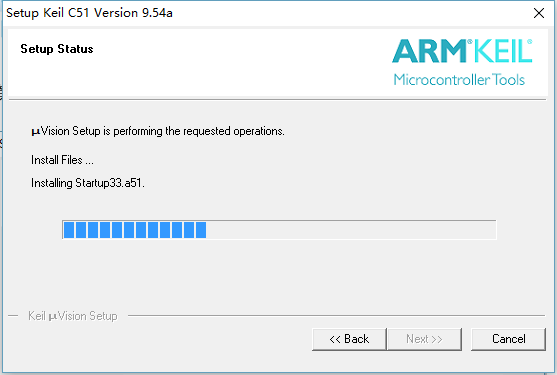Screen dimensions: 557x375
Task: Click the separator line beside Keil µVision Setup
Action: coord(336,315)
